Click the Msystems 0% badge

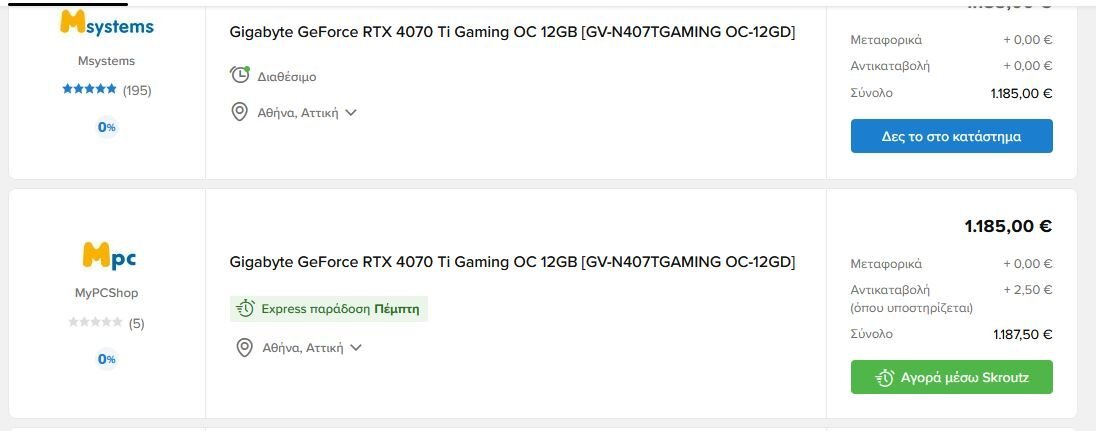coord(106,127)
